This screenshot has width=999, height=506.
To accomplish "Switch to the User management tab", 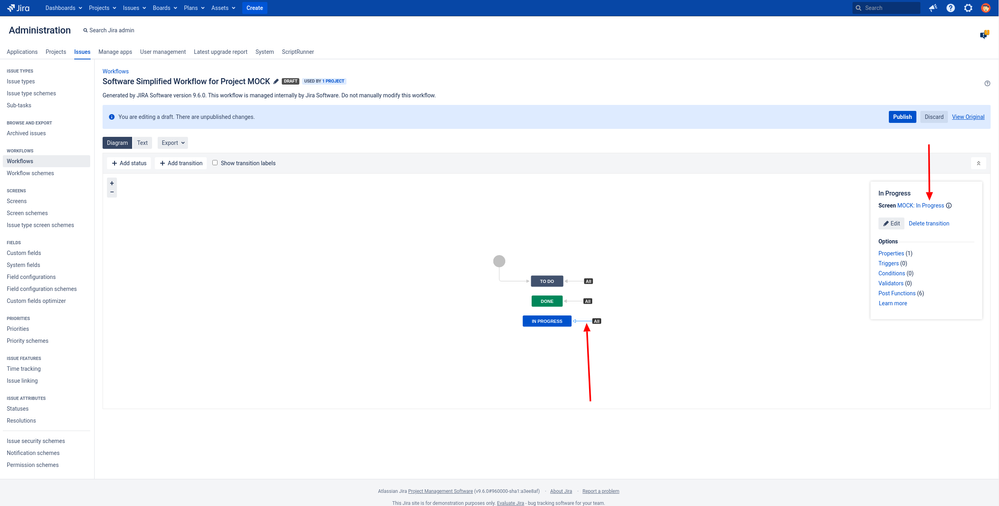I will point(163,52).
